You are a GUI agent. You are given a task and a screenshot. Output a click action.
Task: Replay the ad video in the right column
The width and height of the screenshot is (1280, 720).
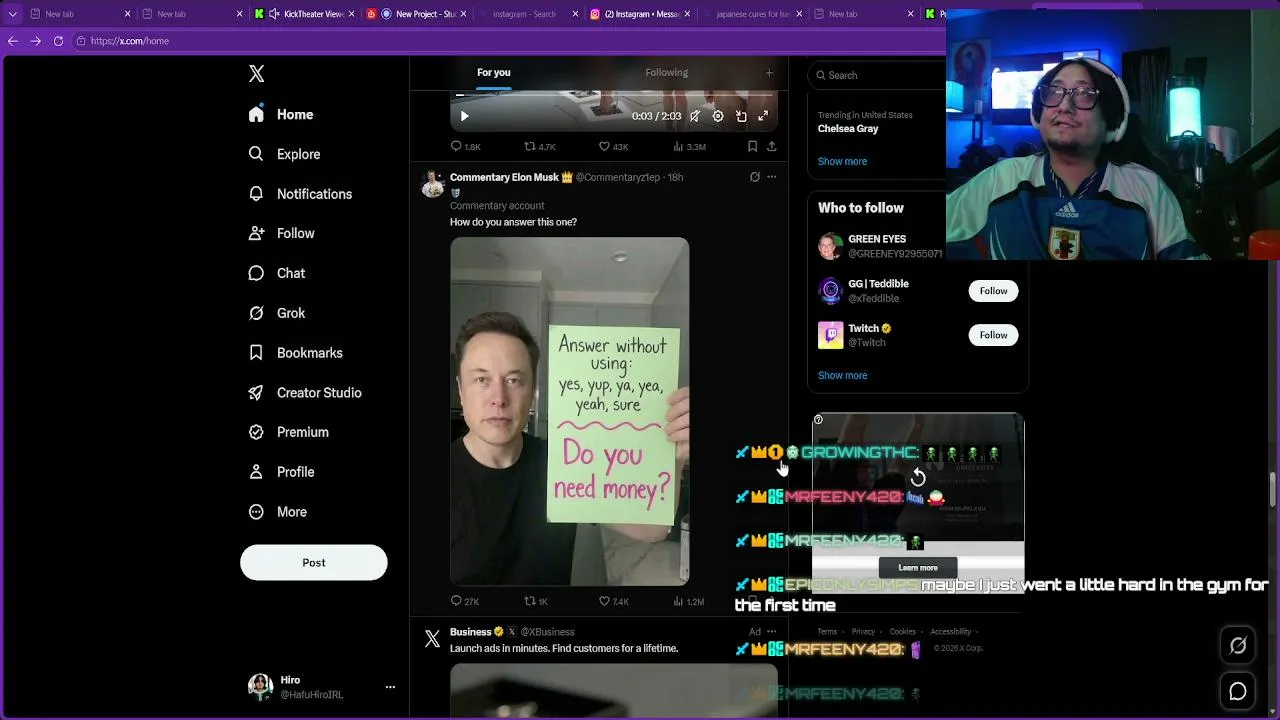coord(918,478)
